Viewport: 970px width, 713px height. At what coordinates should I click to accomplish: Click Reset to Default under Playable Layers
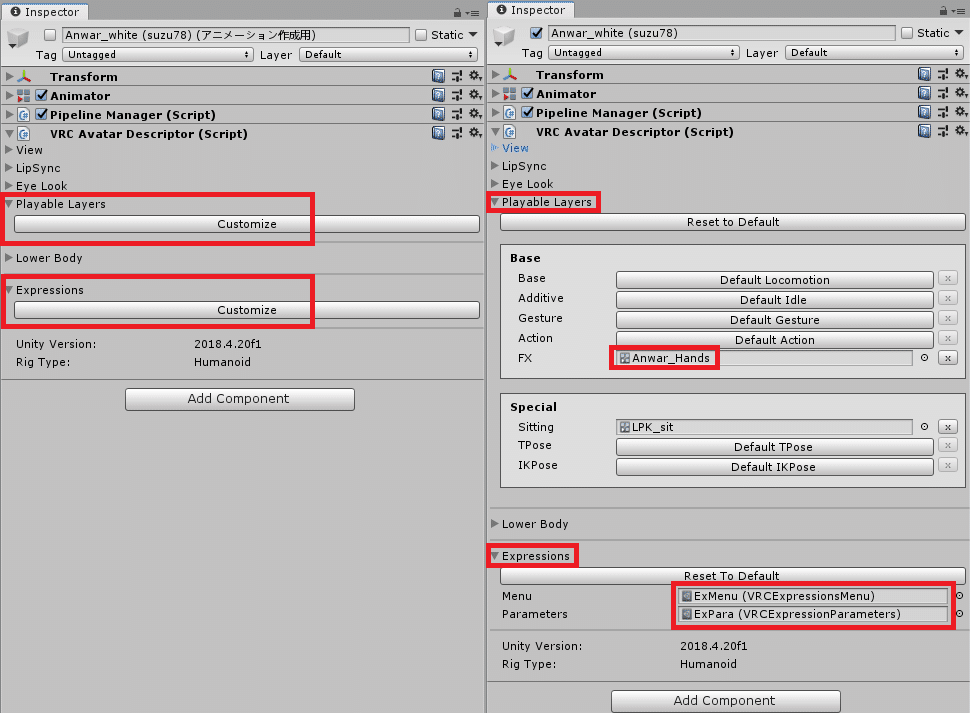pyautogui.click(x=733, y=222)
